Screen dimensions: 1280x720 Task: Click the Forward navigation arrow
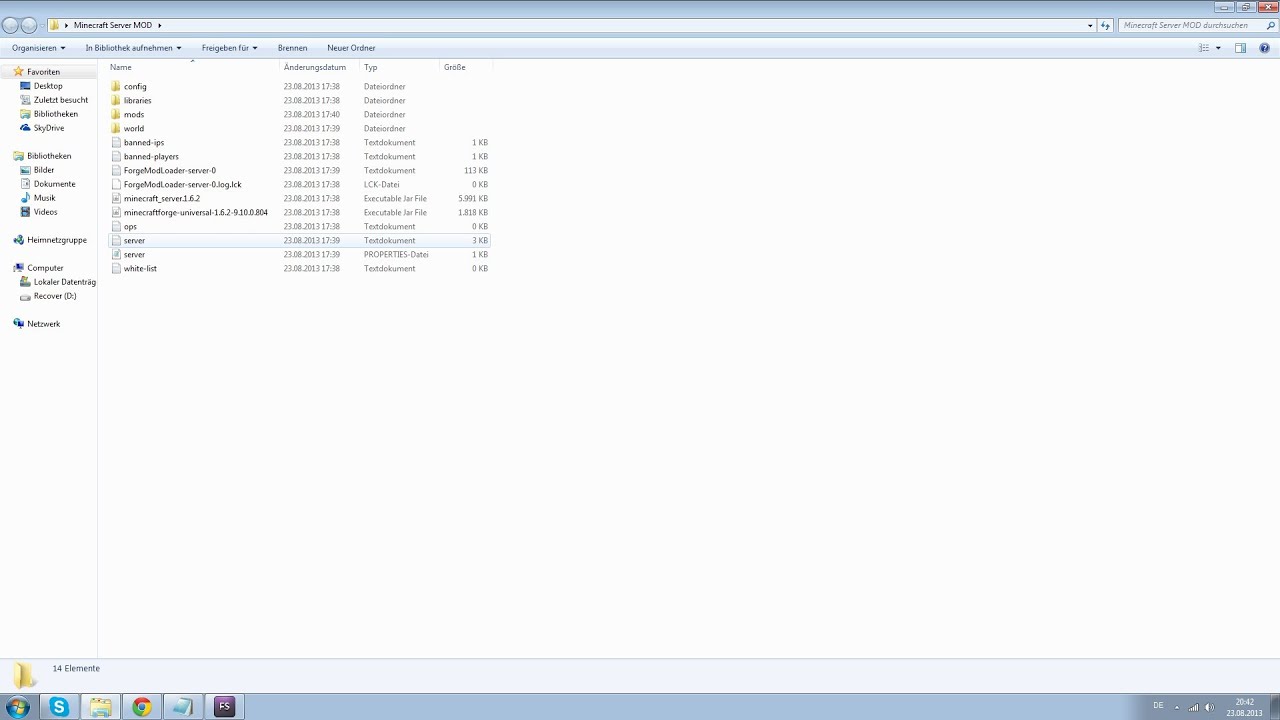point(29,25)
